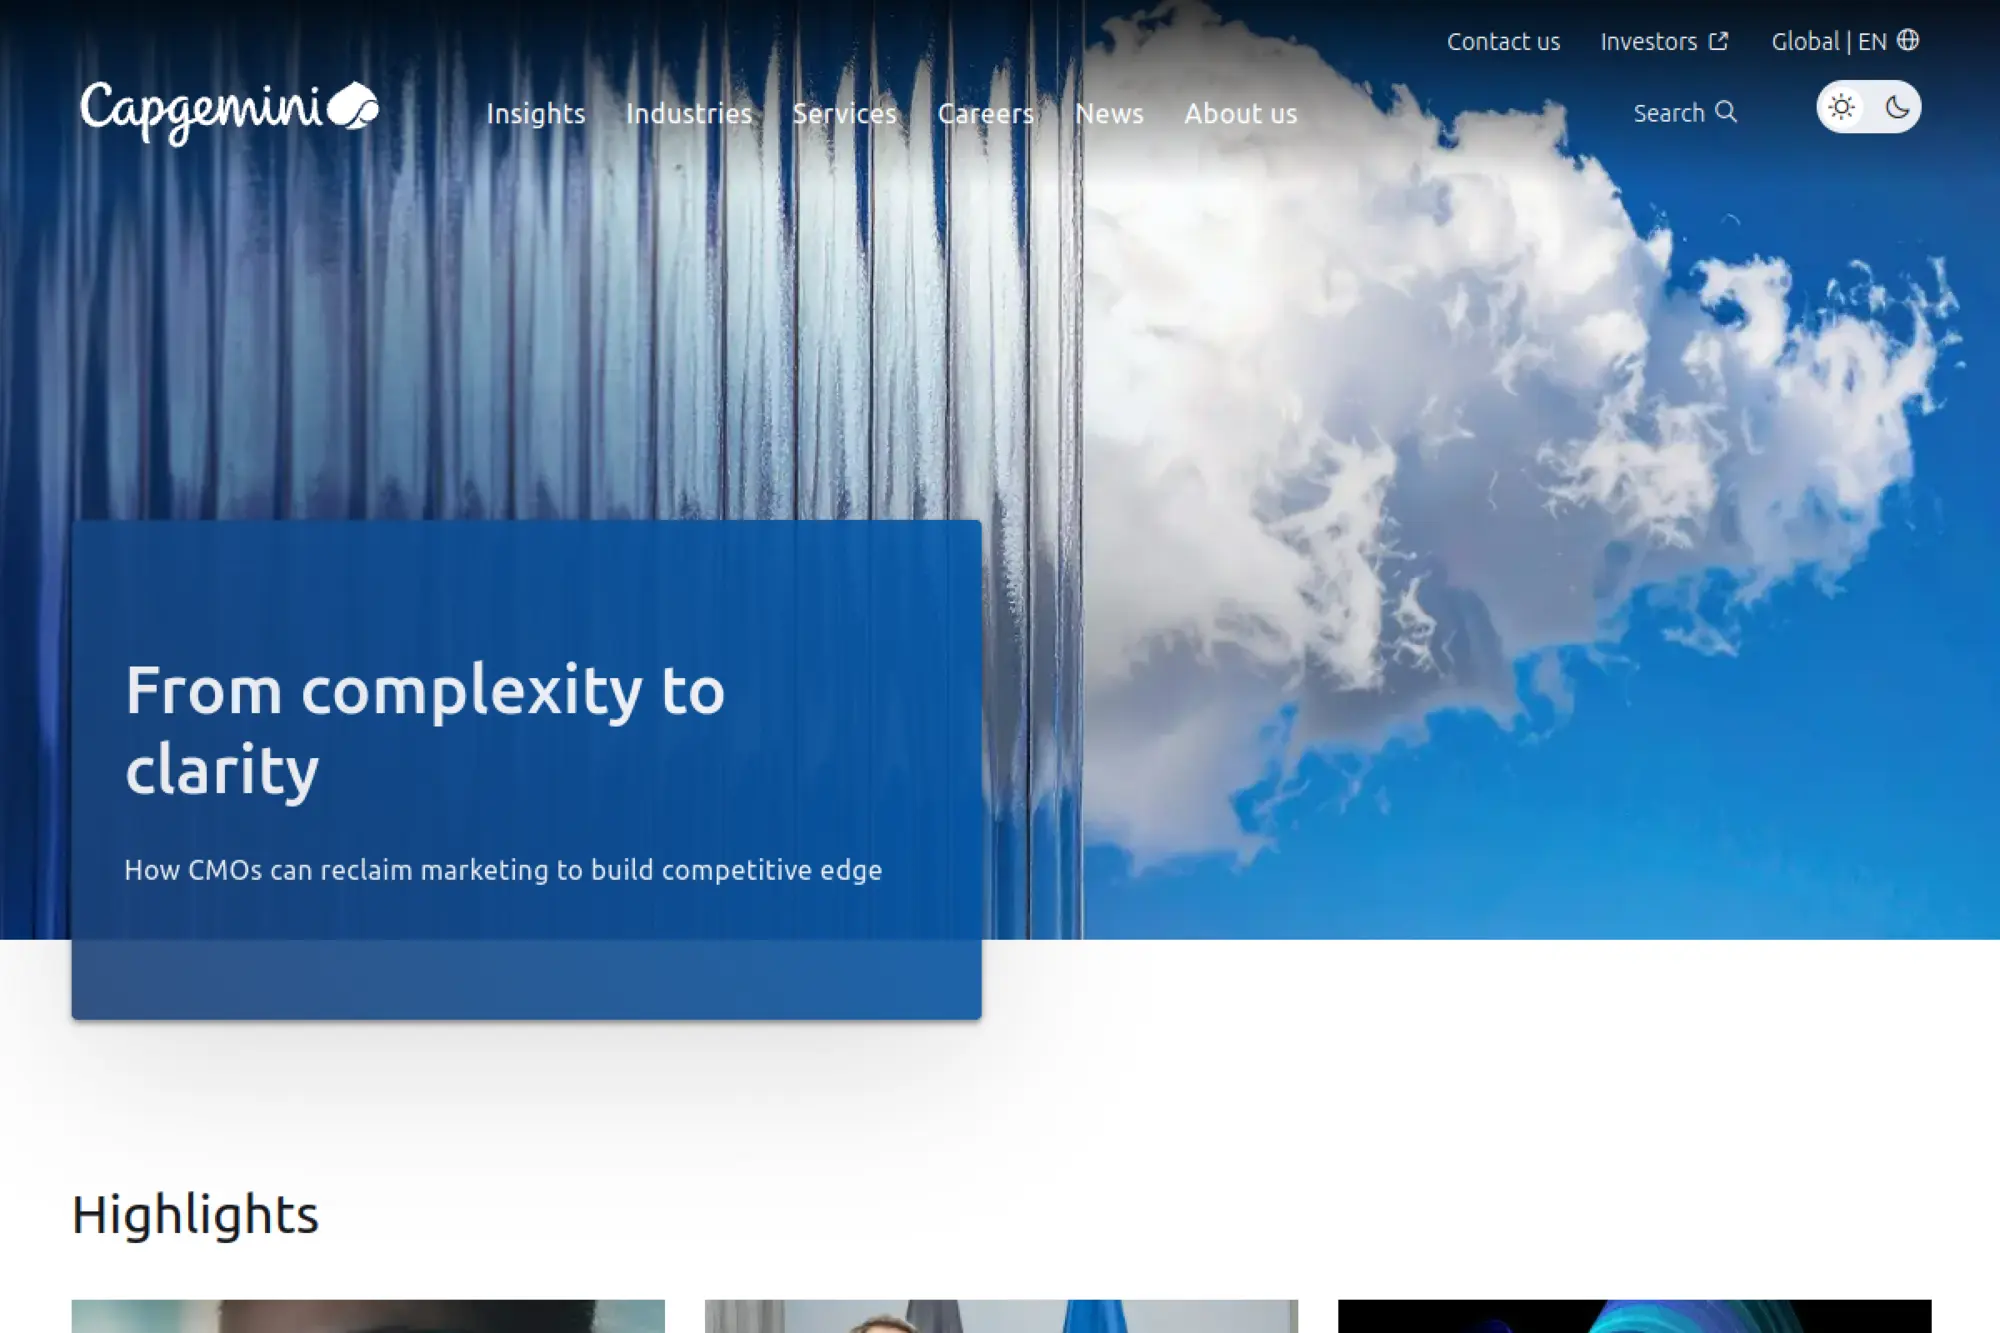Viewport: 2000px width, 1333px height.
Task: Switch to light mode sun icon
Action: [1842, 107]
